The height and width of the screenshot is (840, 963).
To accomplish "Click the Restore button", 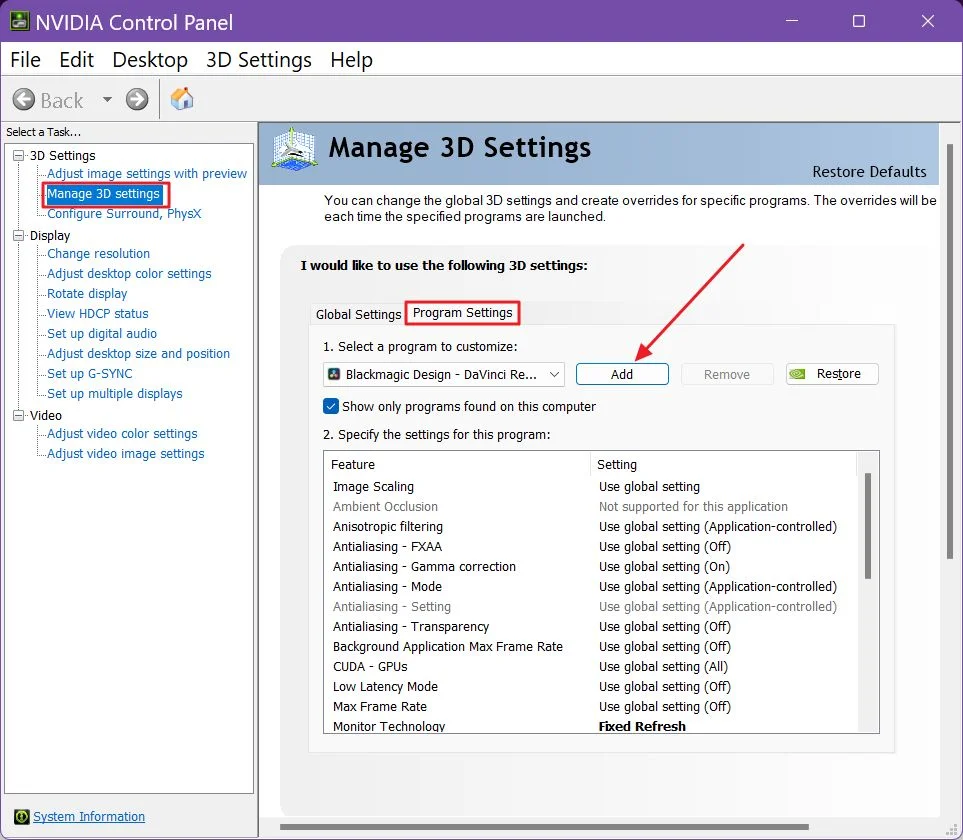I will [x=832, y=374].
